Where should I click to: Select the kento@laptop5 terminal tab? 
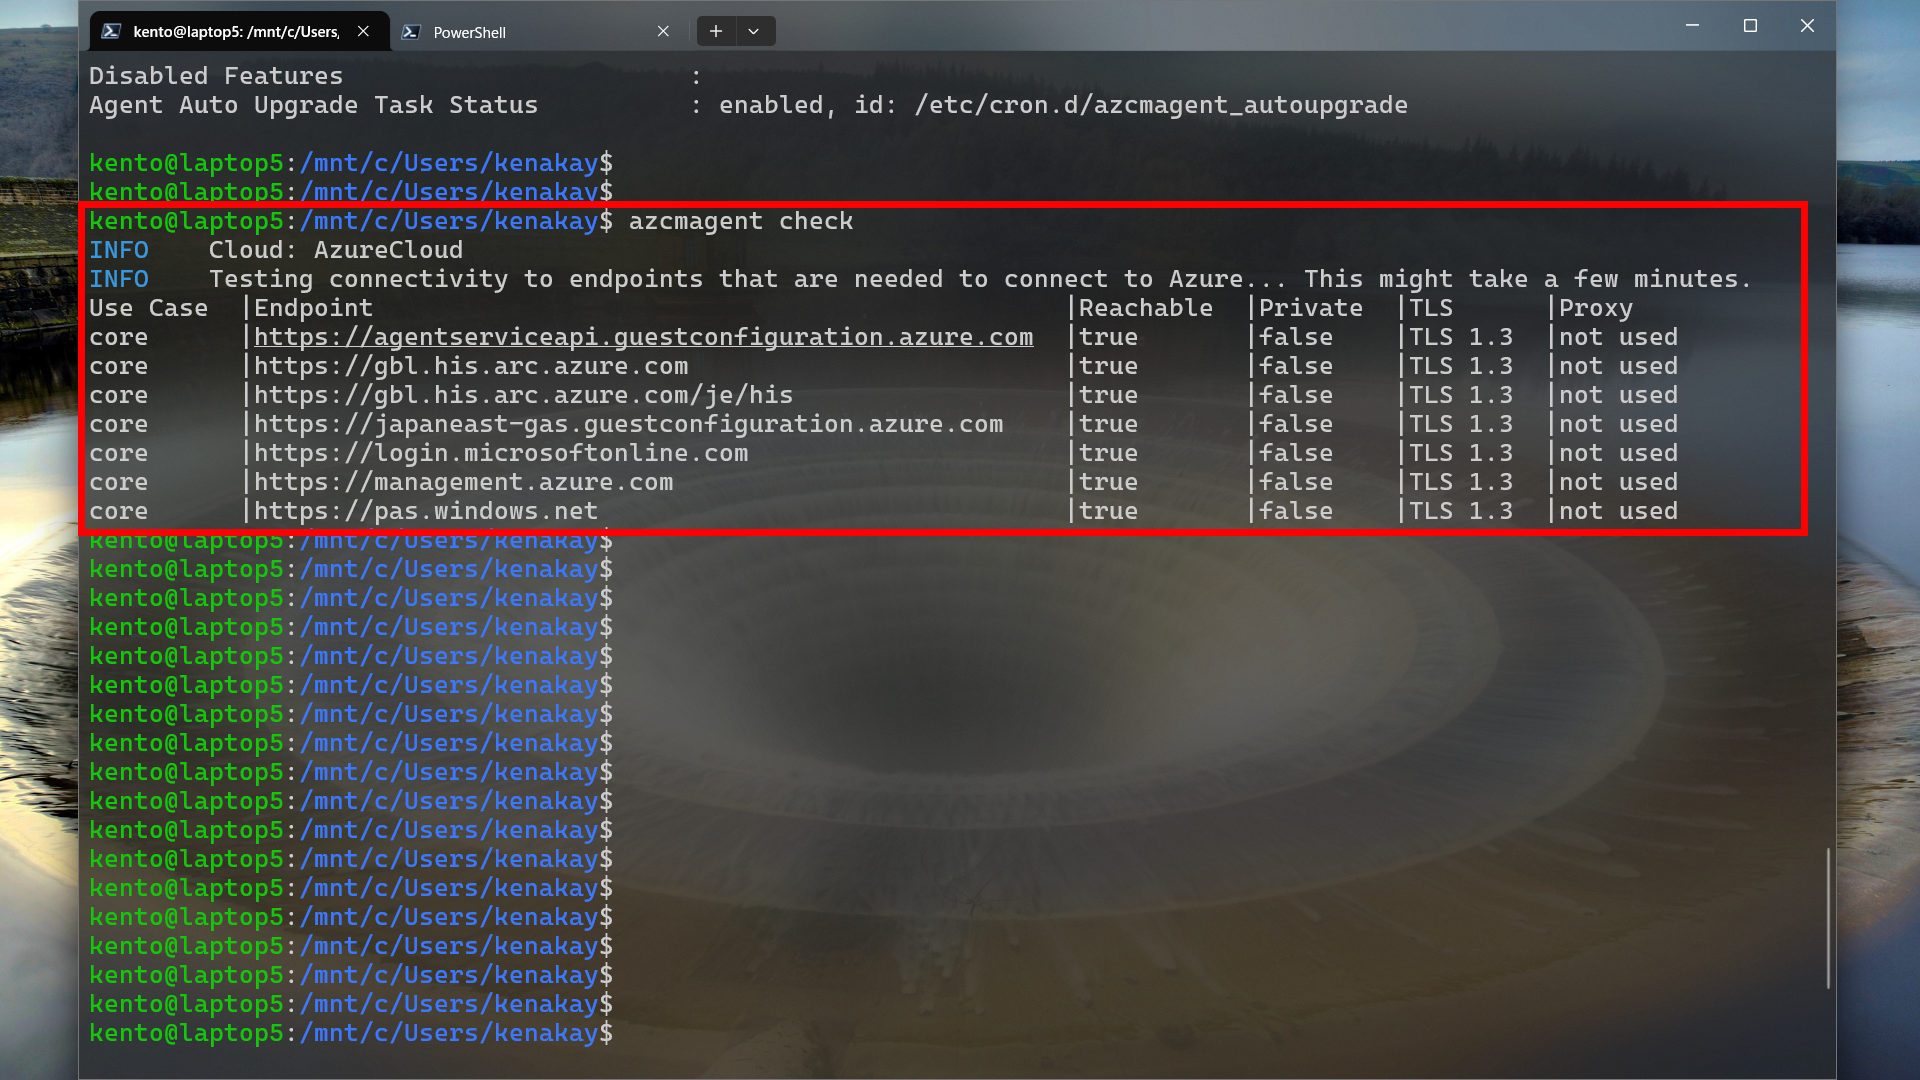click(235, 32)
